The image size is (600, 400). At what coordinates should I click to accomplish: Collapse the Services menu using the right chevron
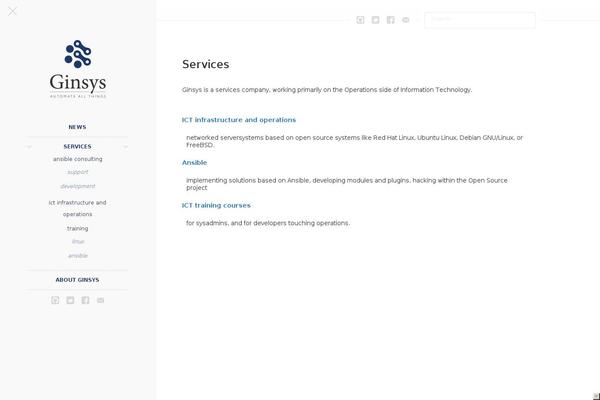(126, 147)
